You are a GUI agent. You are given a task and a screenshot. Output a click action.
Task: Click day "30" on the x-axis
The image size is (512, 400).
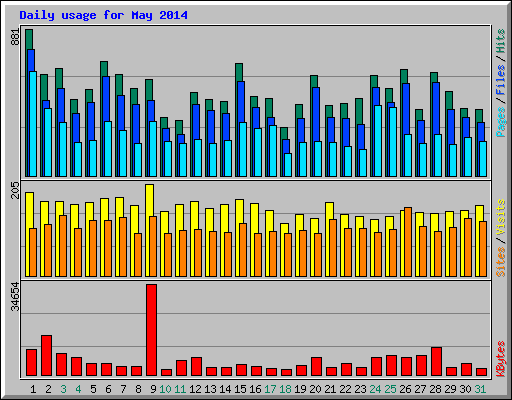(x=465, y=389)
